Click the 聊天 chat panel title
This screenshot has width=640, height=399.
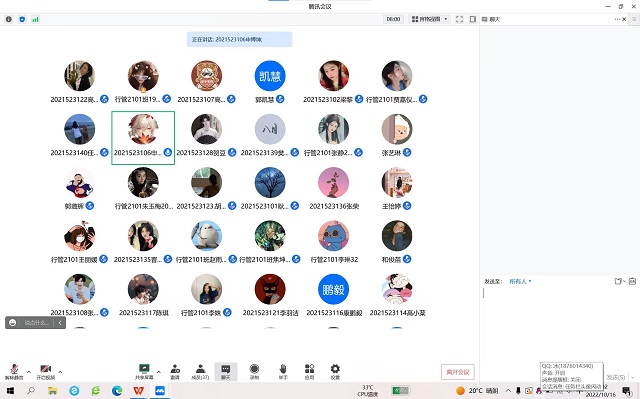tap(495, 19)
